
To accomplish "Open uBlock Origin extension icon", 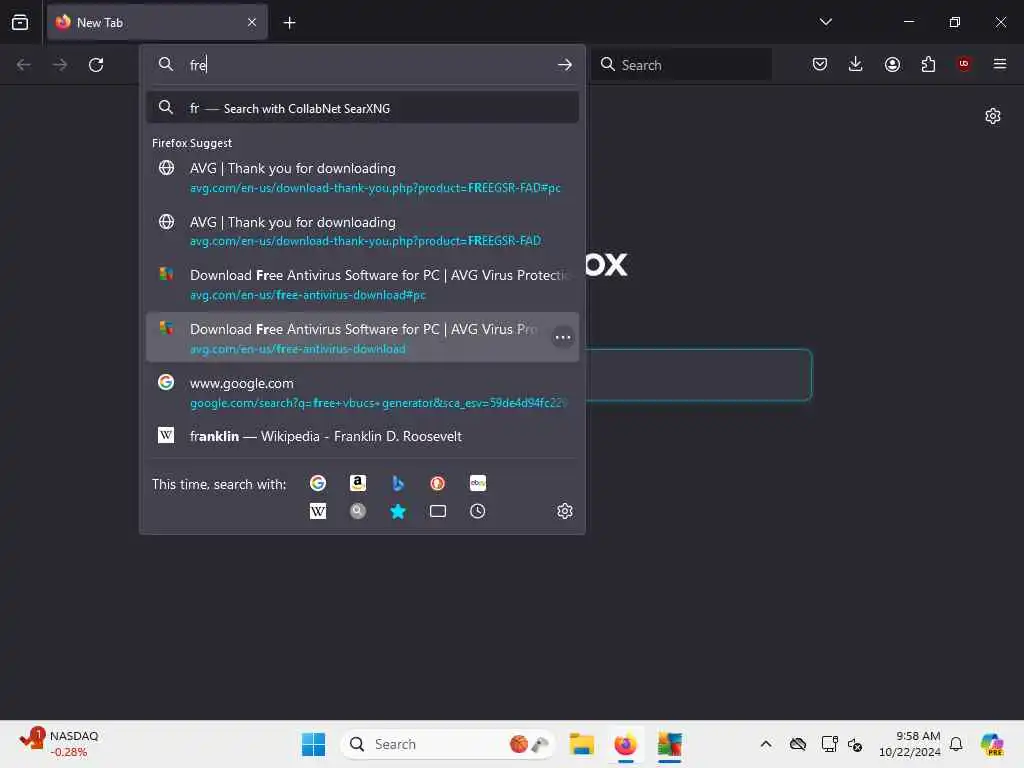I will [964, 64].
